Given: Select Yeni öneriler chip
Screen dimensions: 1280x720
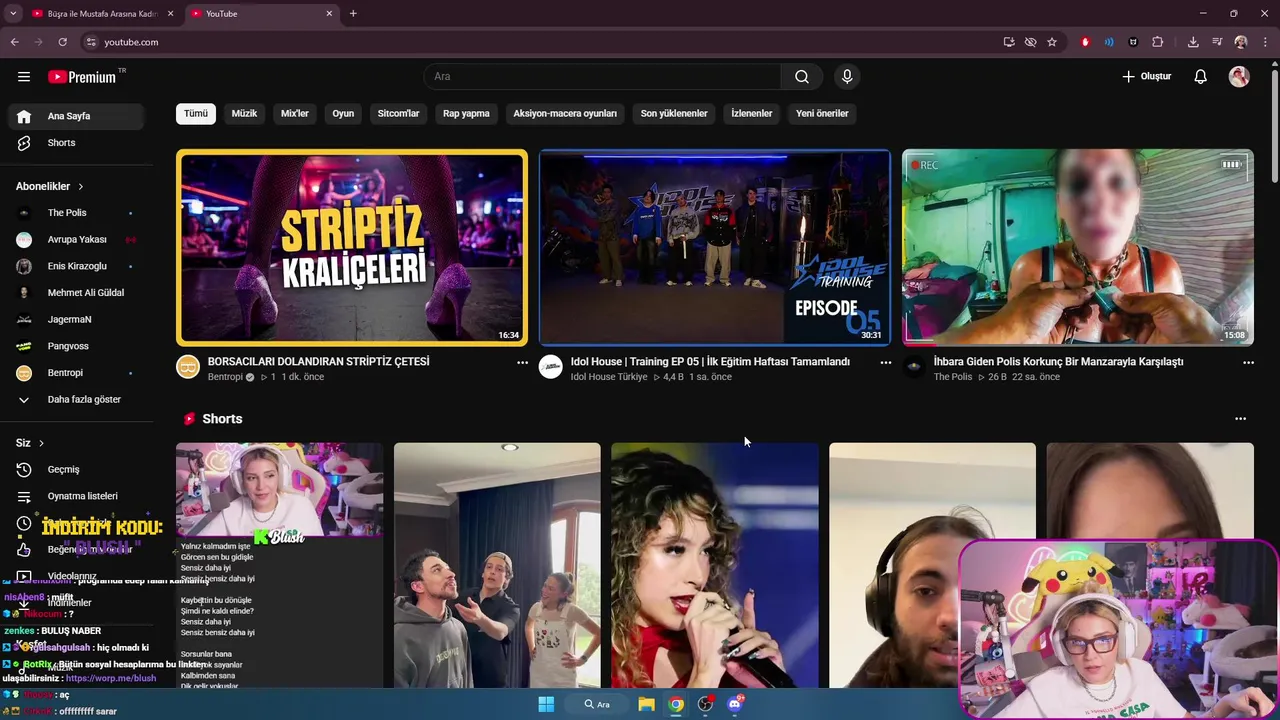Looking at the screenshot, I should pos(822,114).
